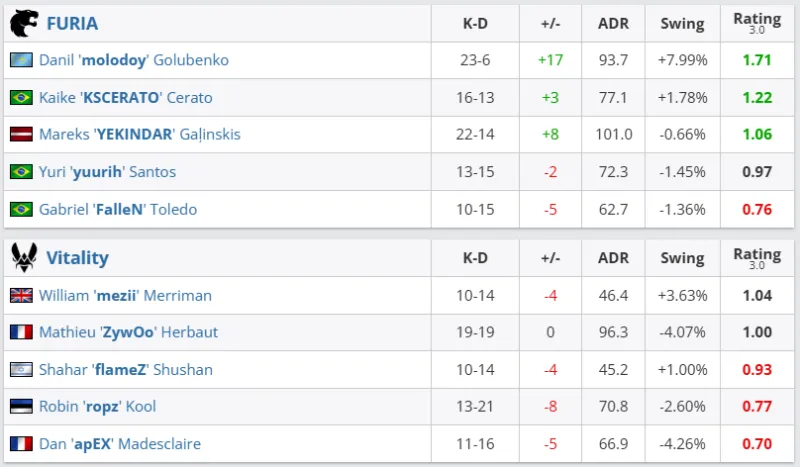The image size is (800, 467).
Task: Click the Latvian flag next to YEKINDAR
Action: [21, 134]
